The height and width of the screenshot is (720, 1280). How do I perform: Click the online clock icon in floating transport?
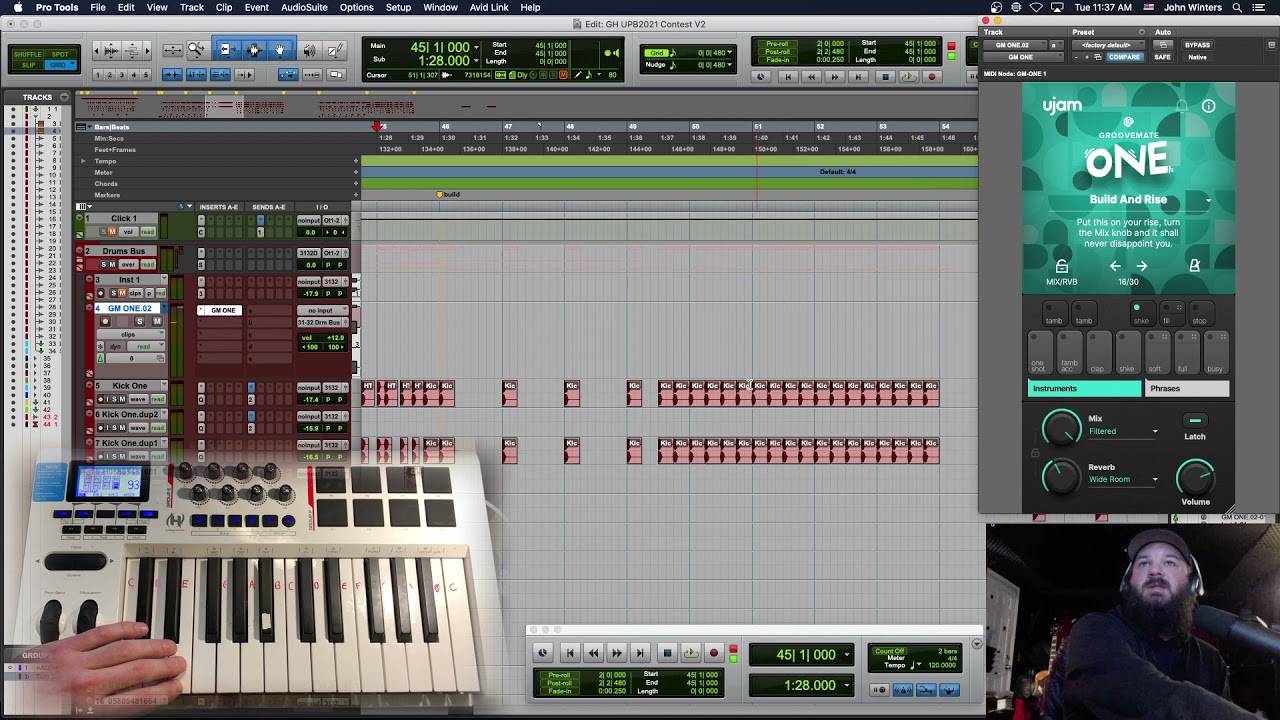[x=543, y=653]
